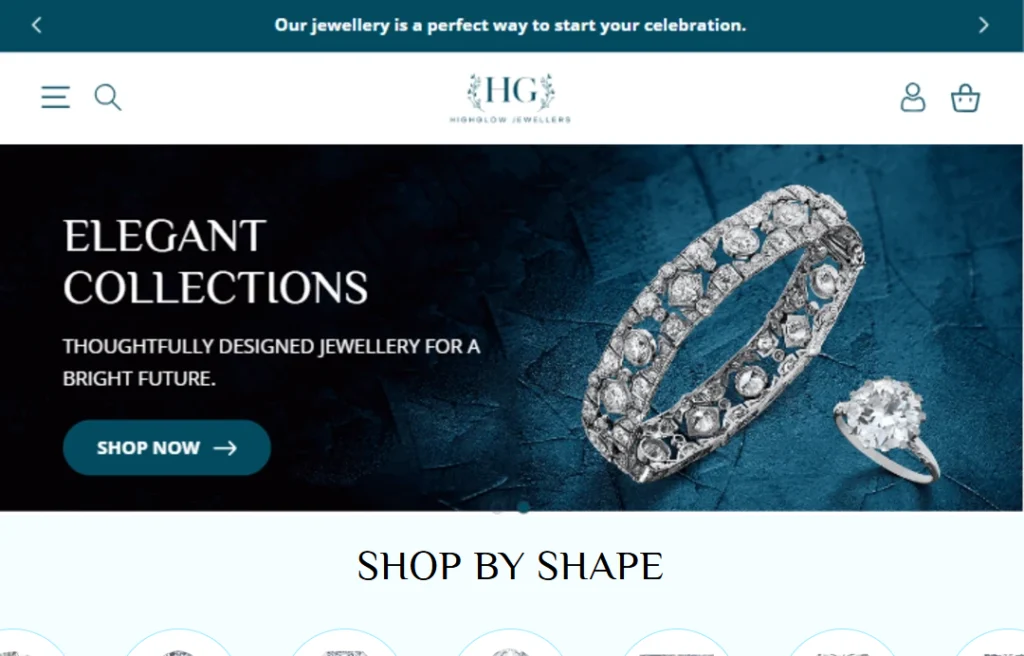Open the shopping bag cart icon
Screen dimensions: 1024x656
pos(965,99)
